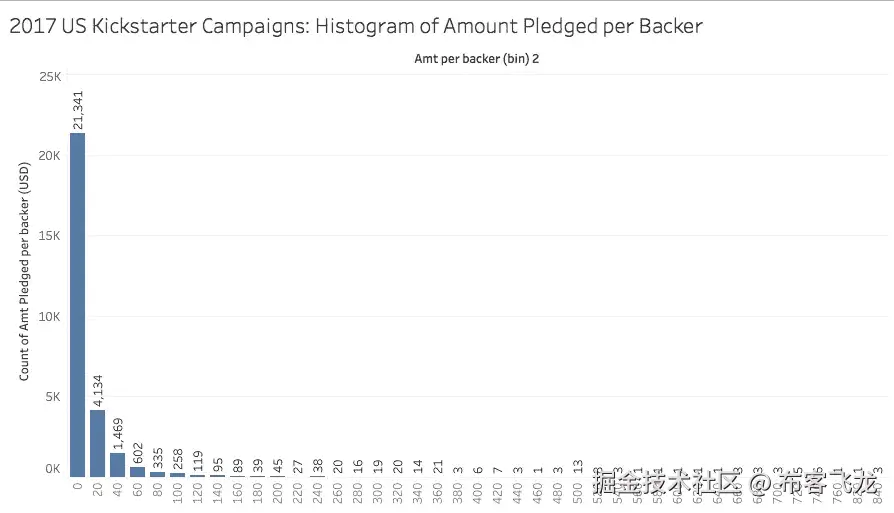Click the 'Amt per backer (bin) 2' header
This screenshot has height=513, width=894.
coord(477,59)
